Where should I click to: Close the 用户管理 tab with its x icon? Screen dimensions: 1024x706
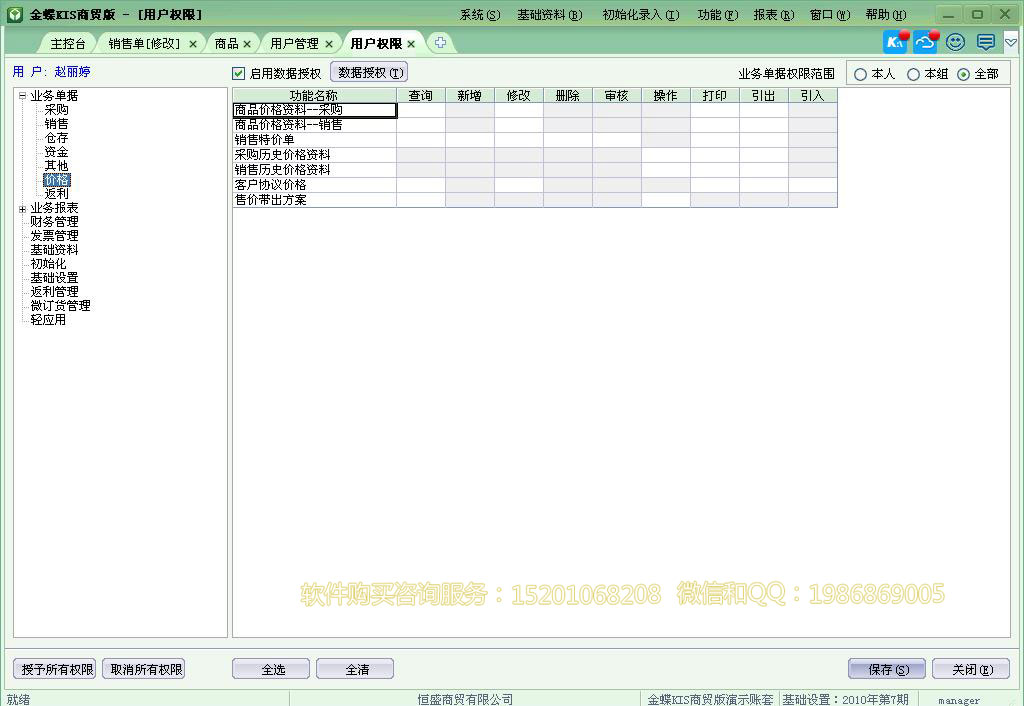coord(329,43)
